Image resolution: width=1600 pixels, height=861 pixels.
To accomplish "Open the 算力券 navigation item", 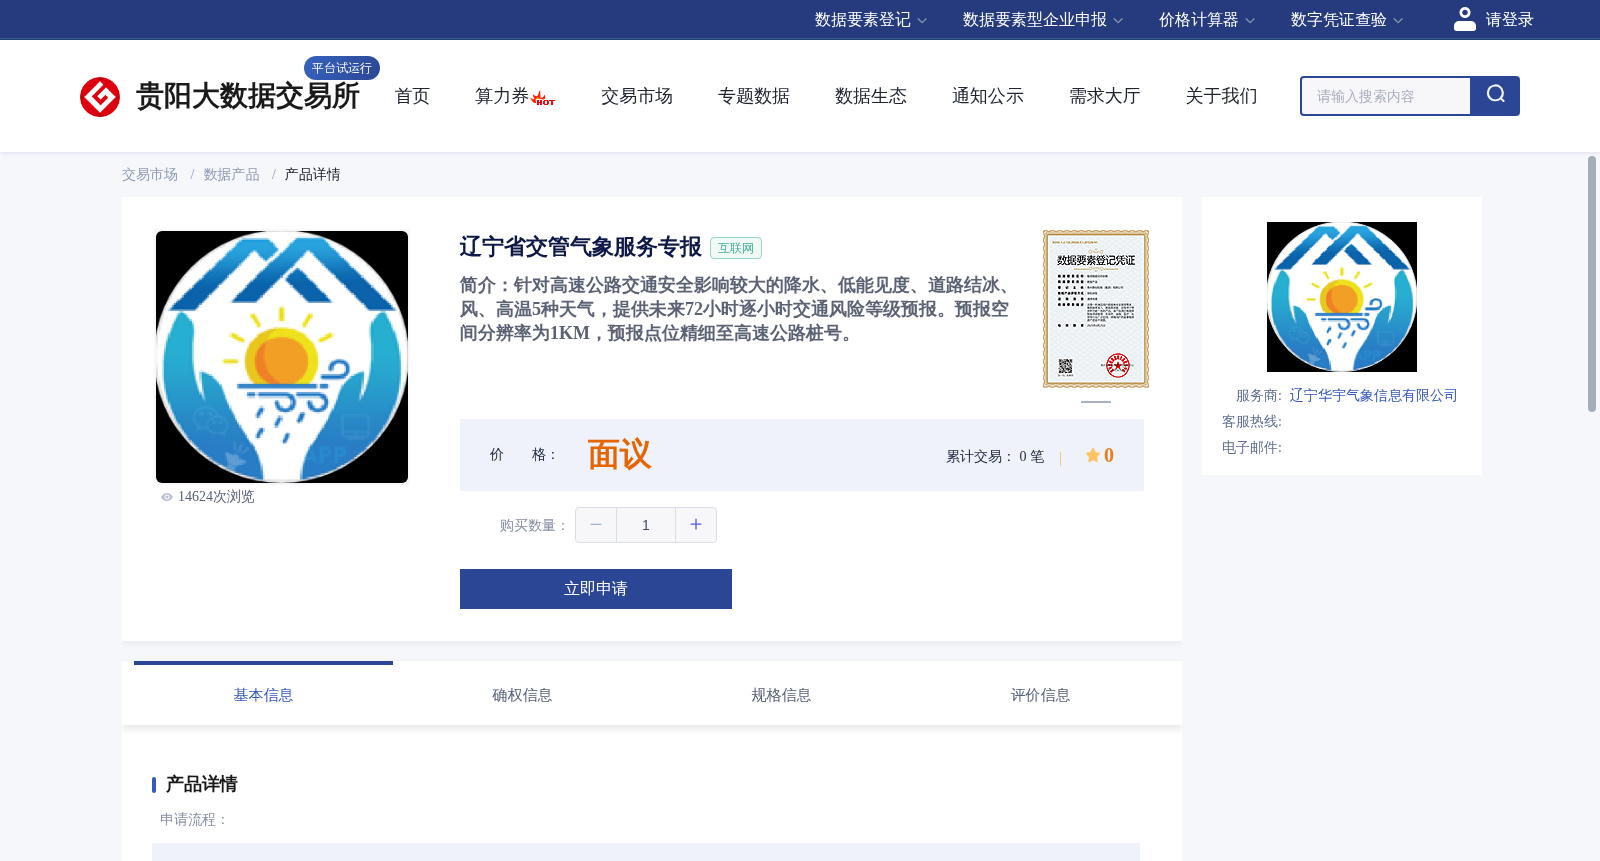I will tap(501, 96).
